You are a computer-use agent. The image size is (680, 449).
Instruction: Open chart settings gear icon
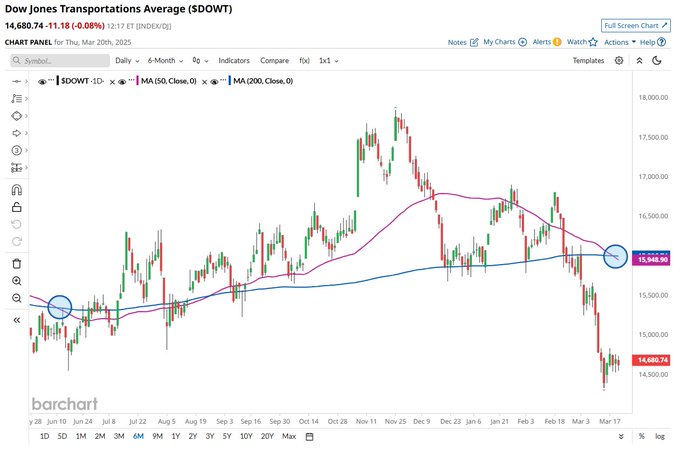(619, 60)
